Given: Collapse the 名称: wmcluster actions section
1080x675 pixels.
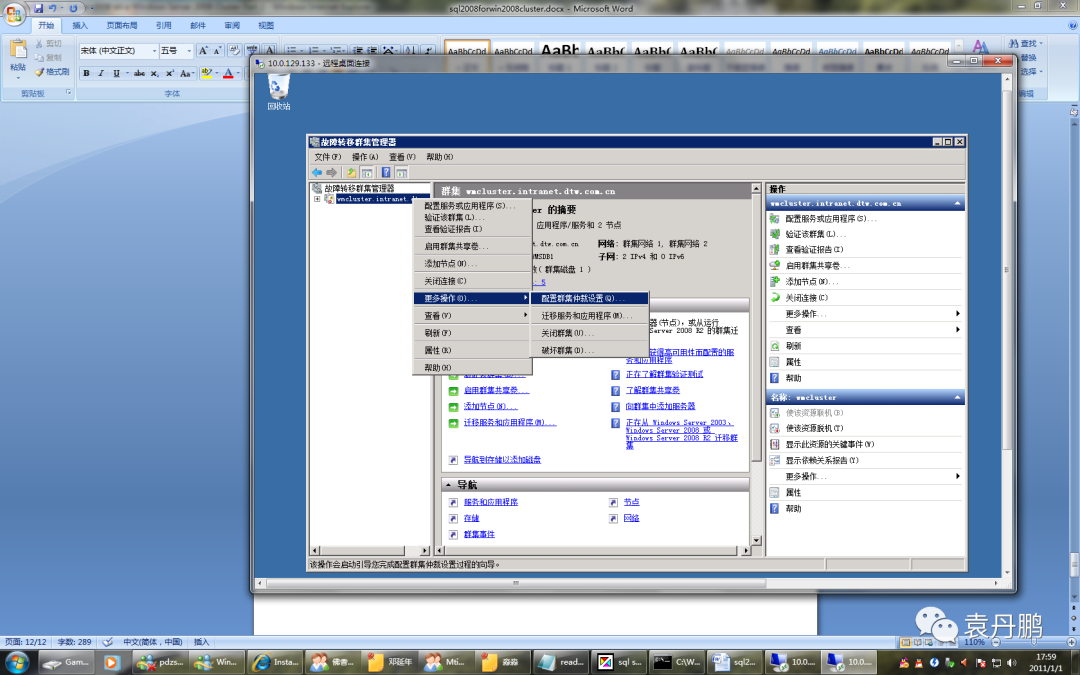Looking at the screenshot, I should (x=957, y=397).
